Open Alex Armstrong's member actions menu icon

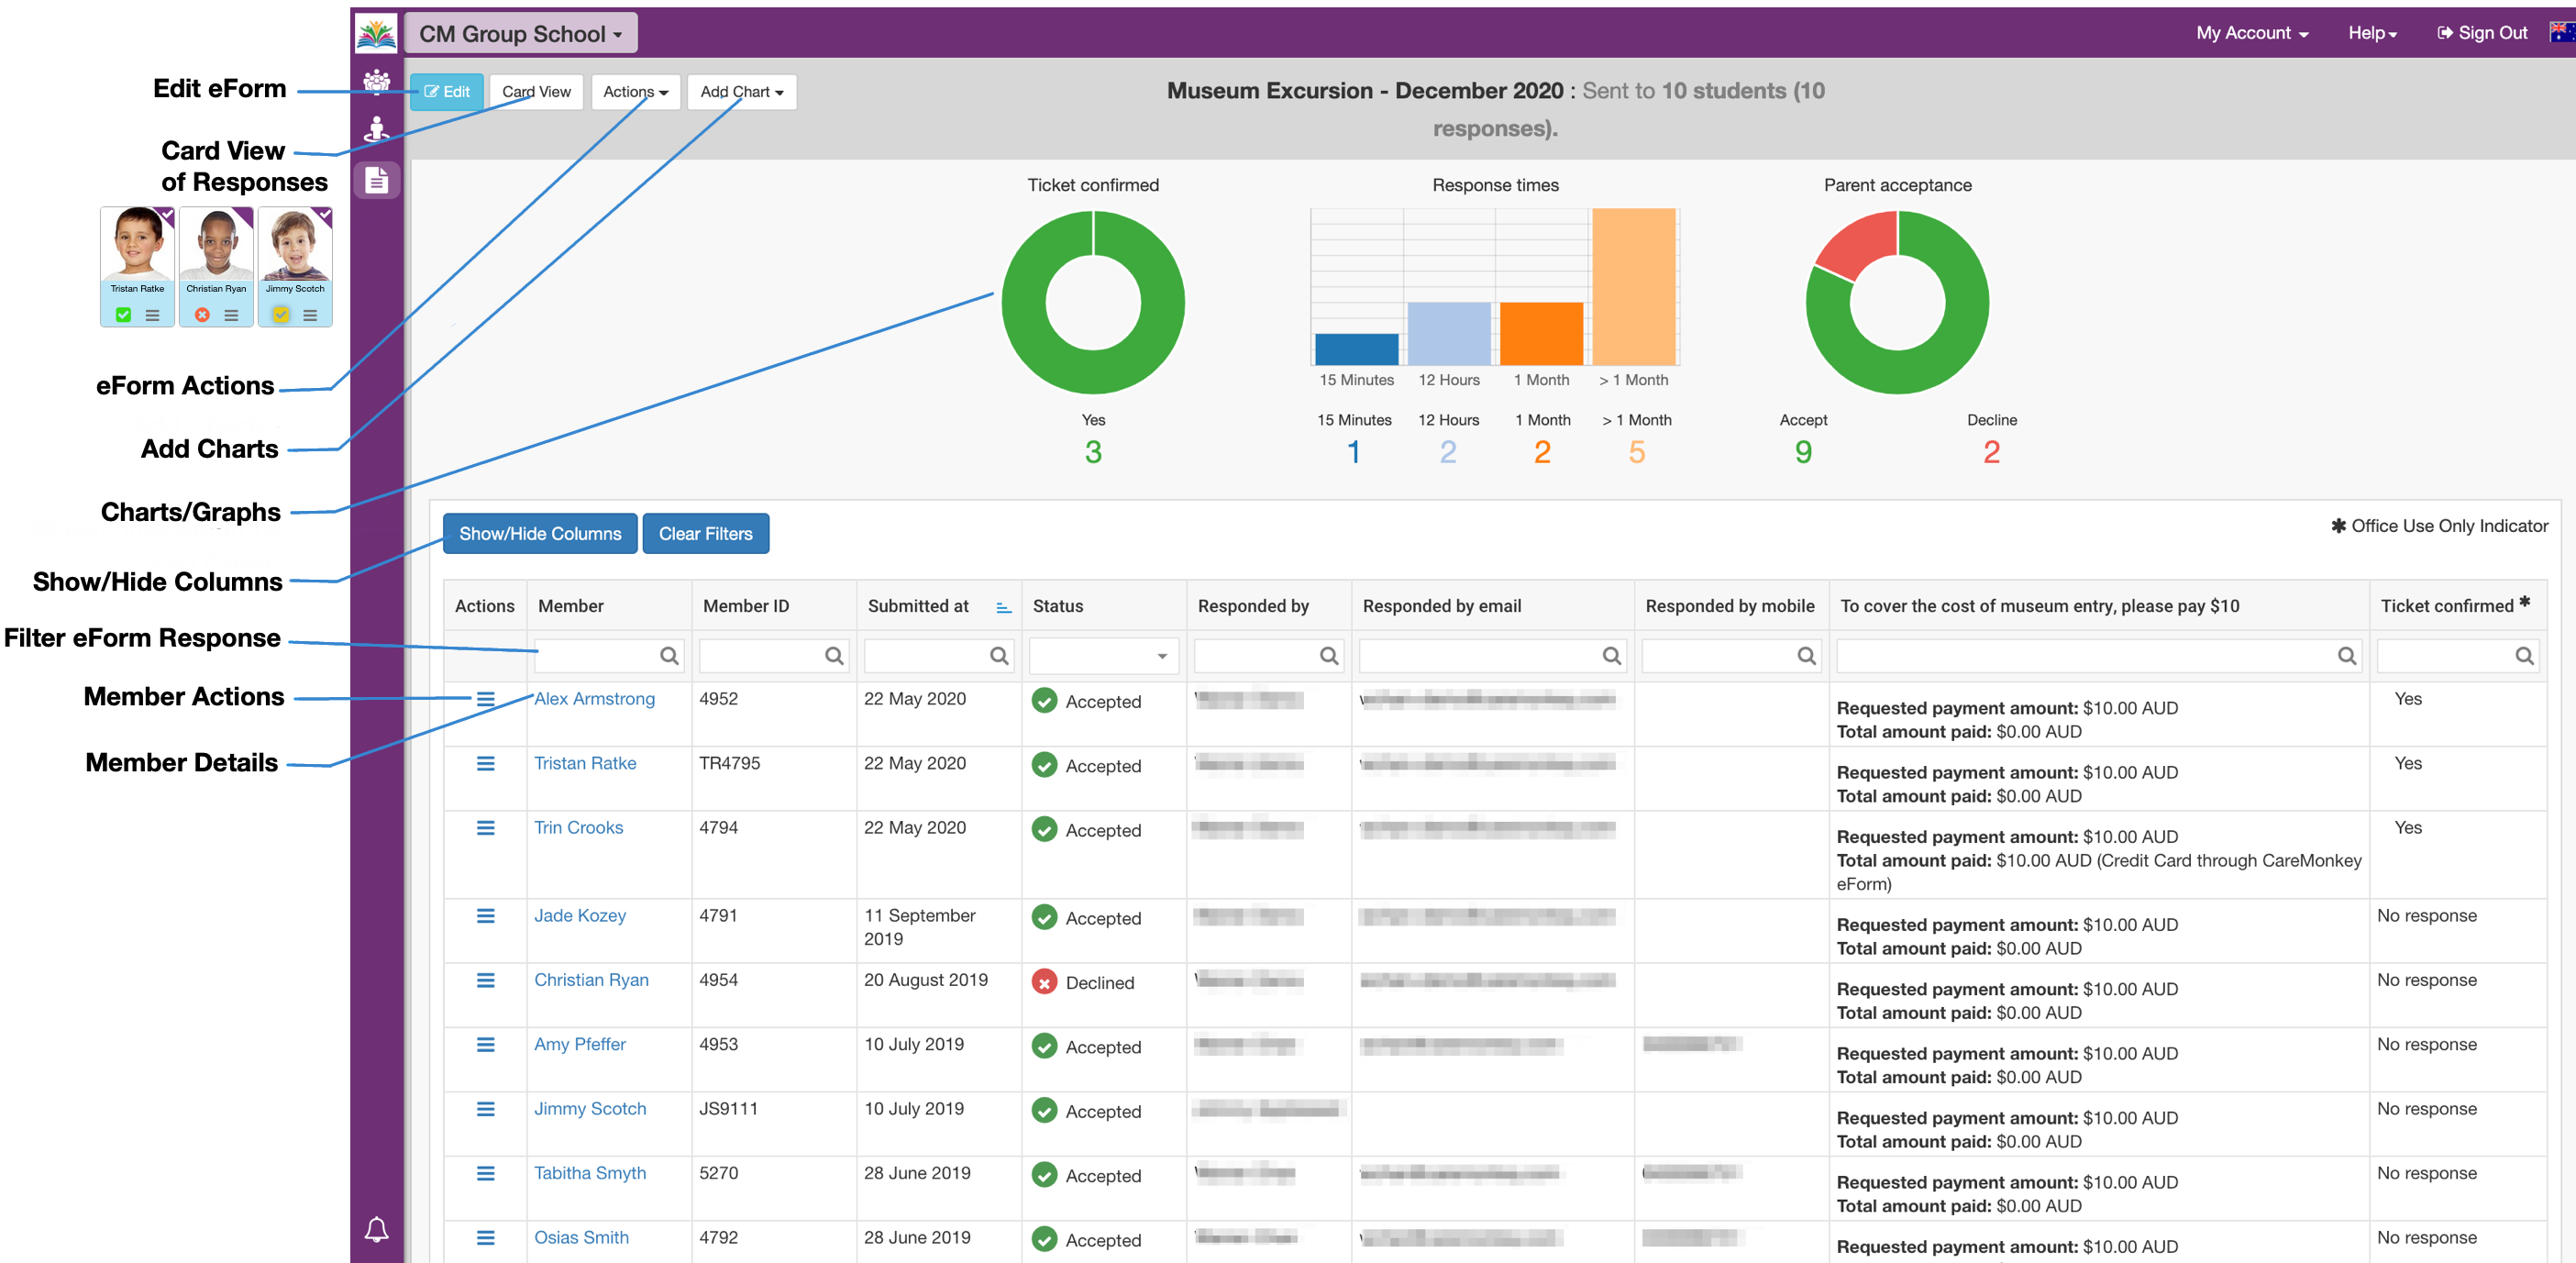point(485,700)
